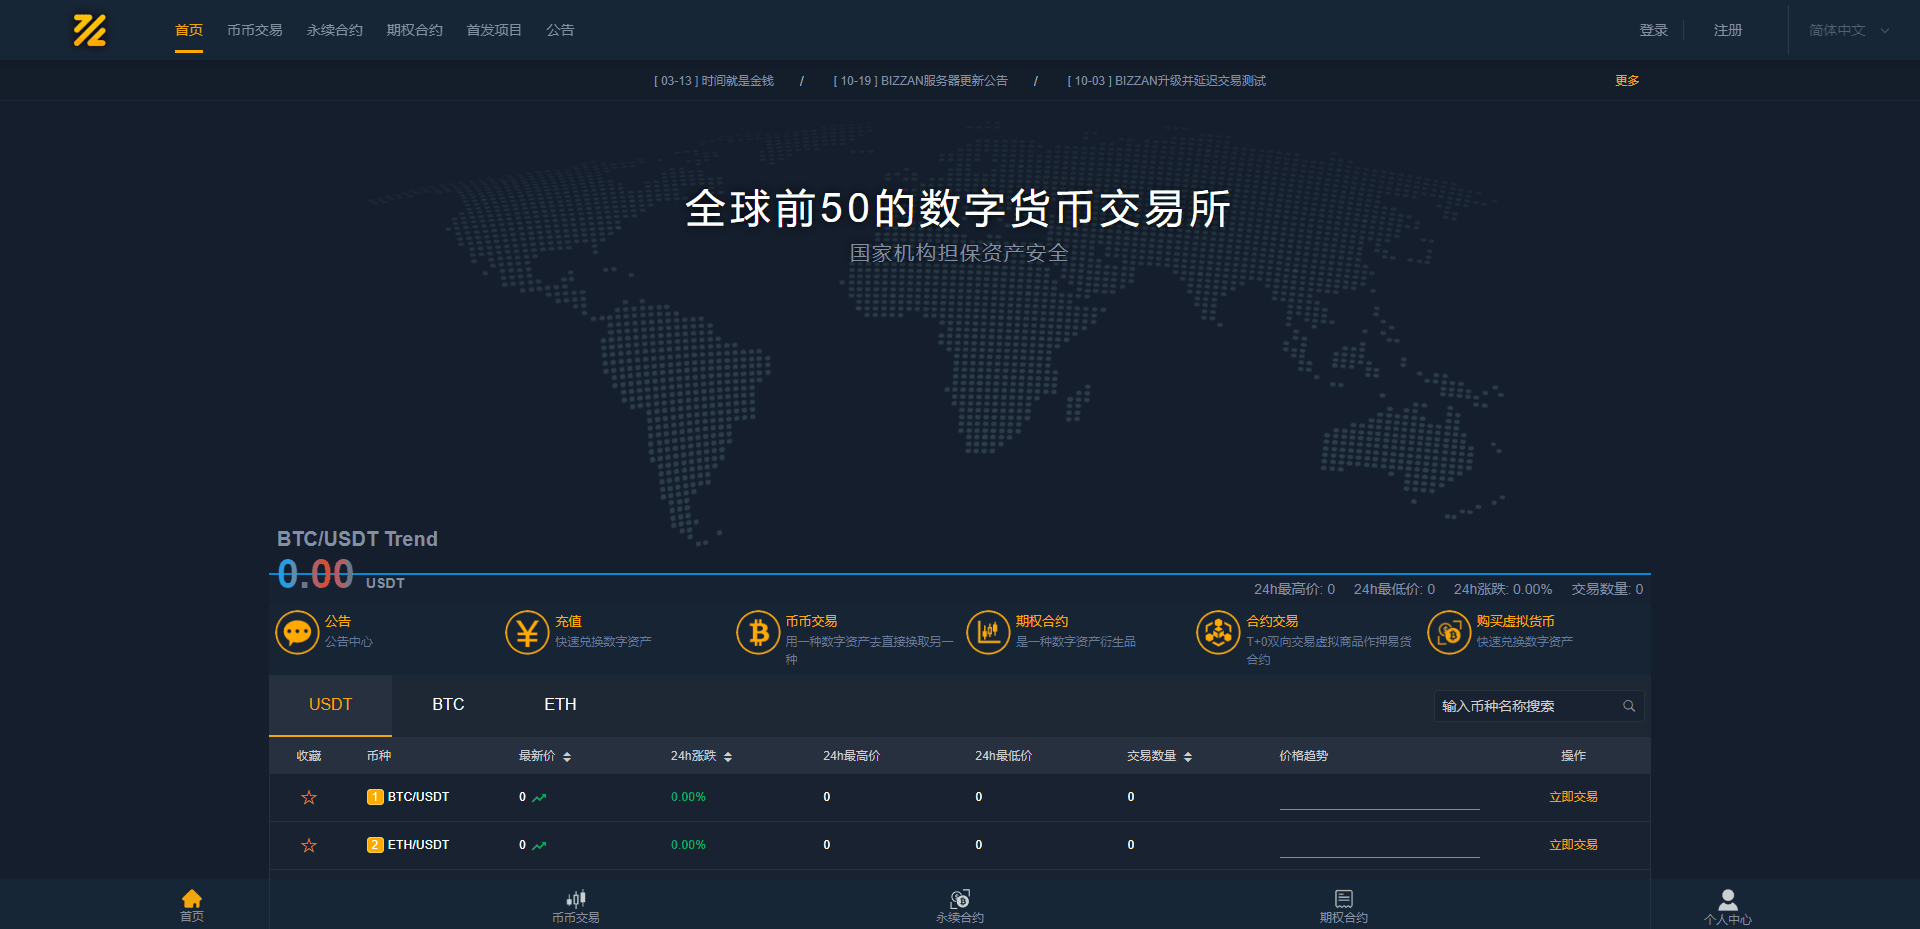The height and width of the screenshot is (929, 1920).
Task: Toggle favorite star for ETH/USDT
Action: tap(309, 845)
